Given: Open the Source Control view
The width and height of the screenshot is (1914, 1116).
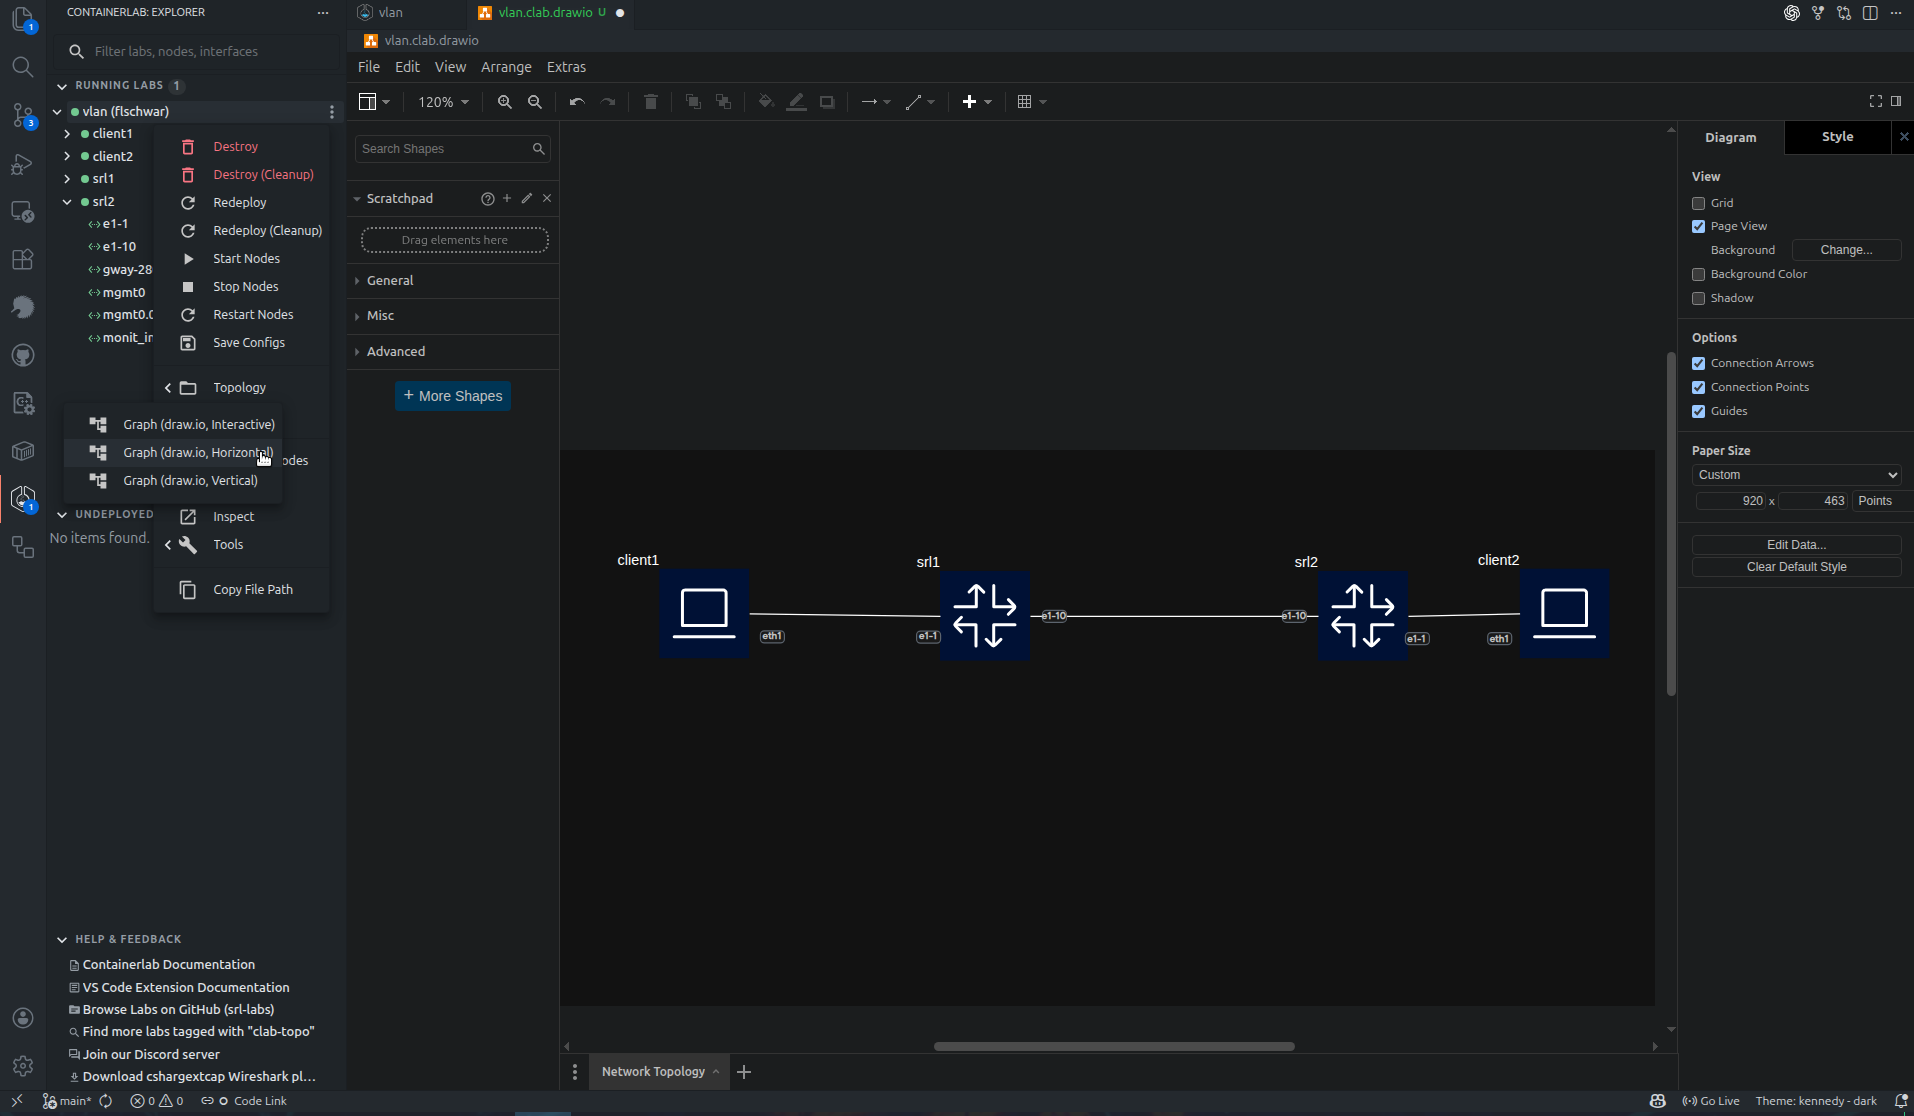Looking at the screenshot, I should 22,115.
